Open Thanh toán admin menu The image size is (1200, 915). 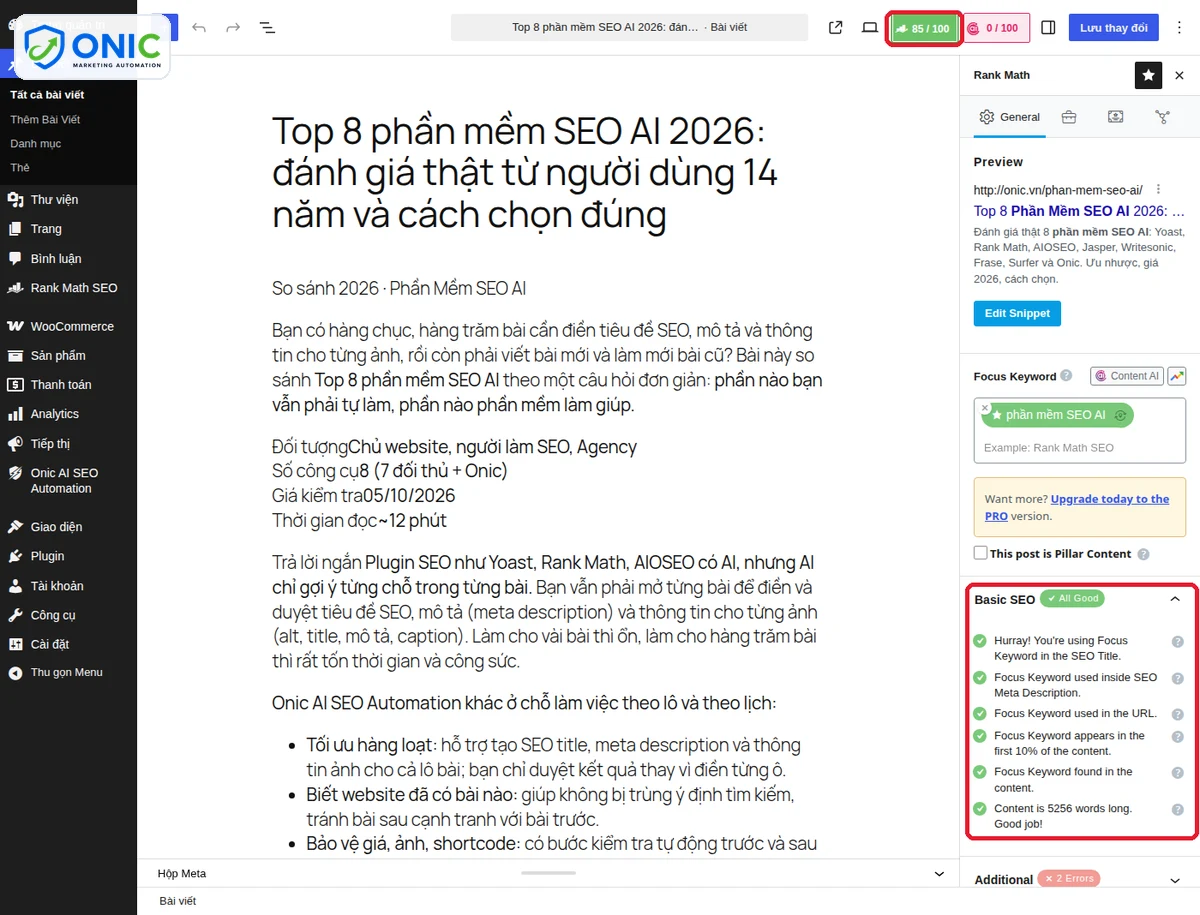(61, 385)
